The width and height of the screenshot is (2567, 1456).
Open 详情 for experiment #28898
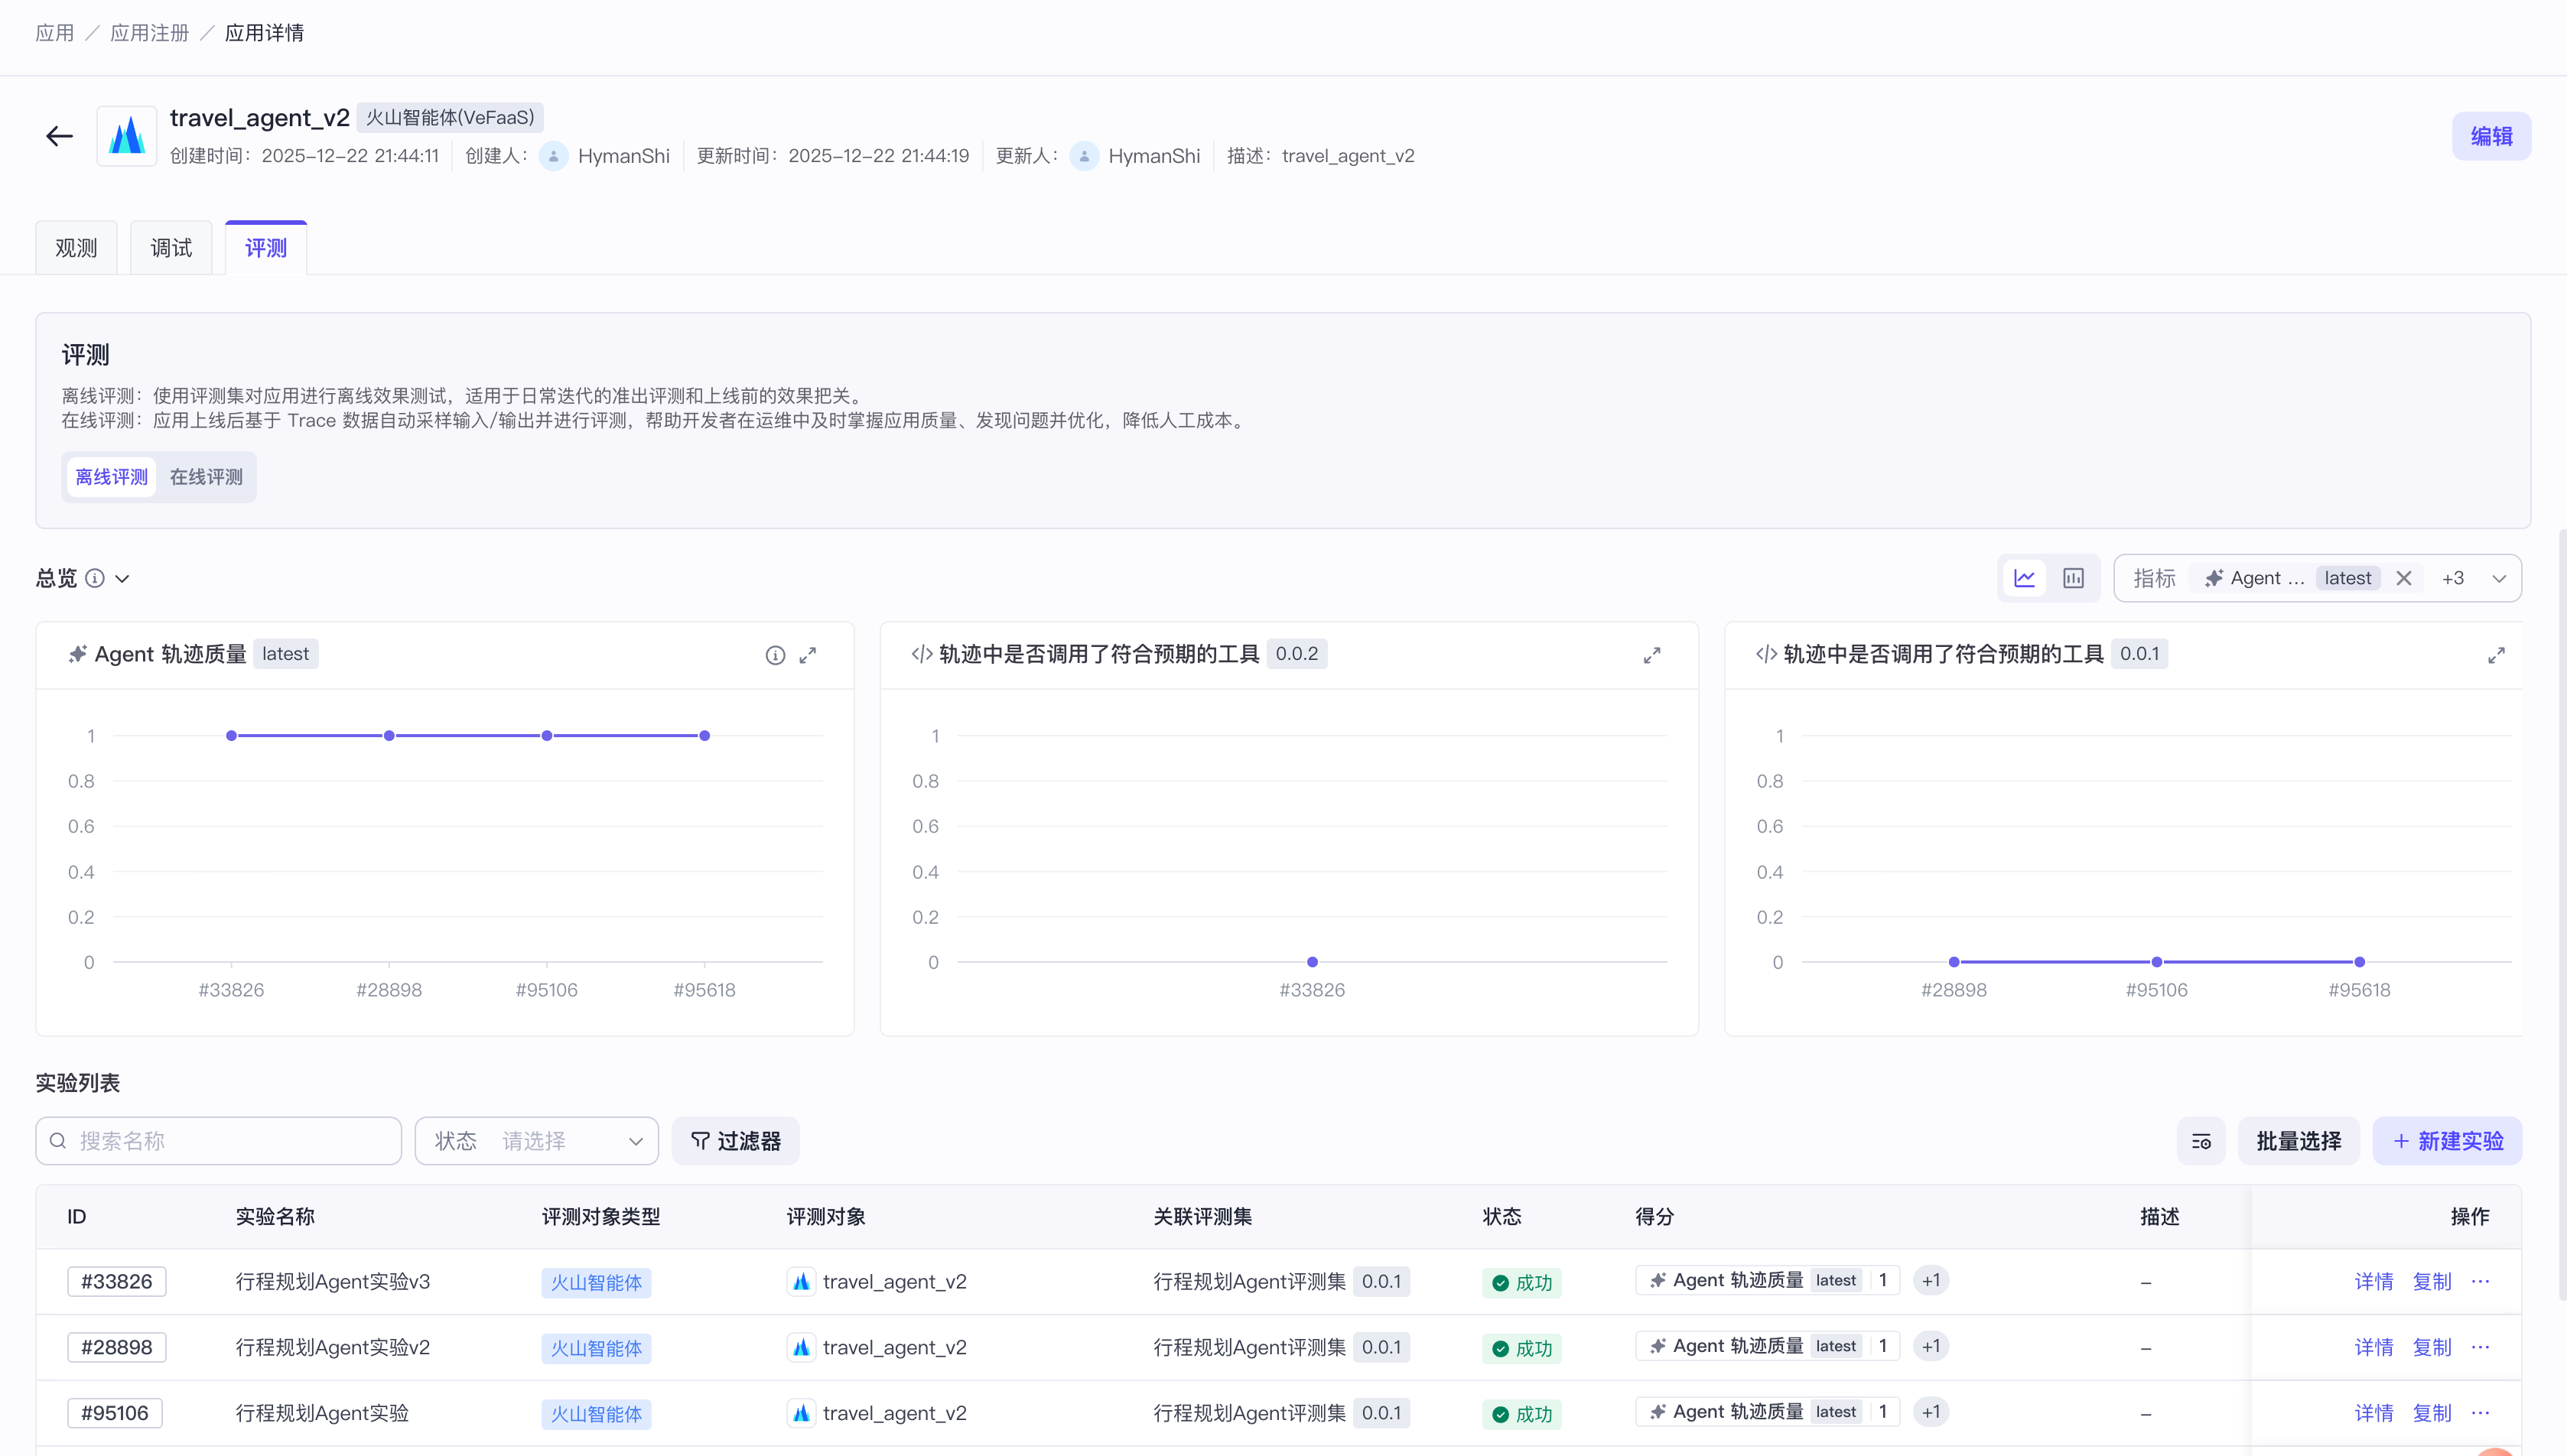click(x=2374, y=1347)
